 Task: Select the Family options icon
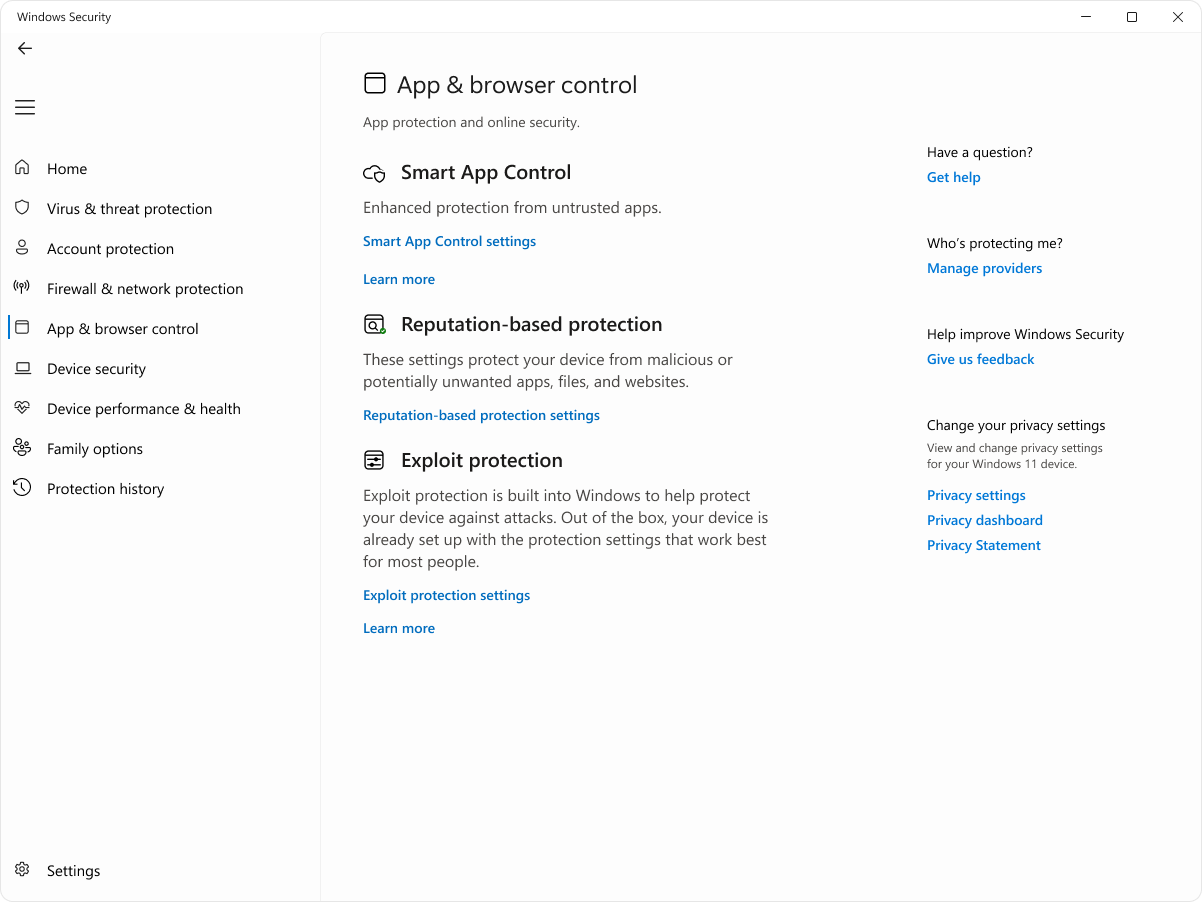(x=21, y=448)
